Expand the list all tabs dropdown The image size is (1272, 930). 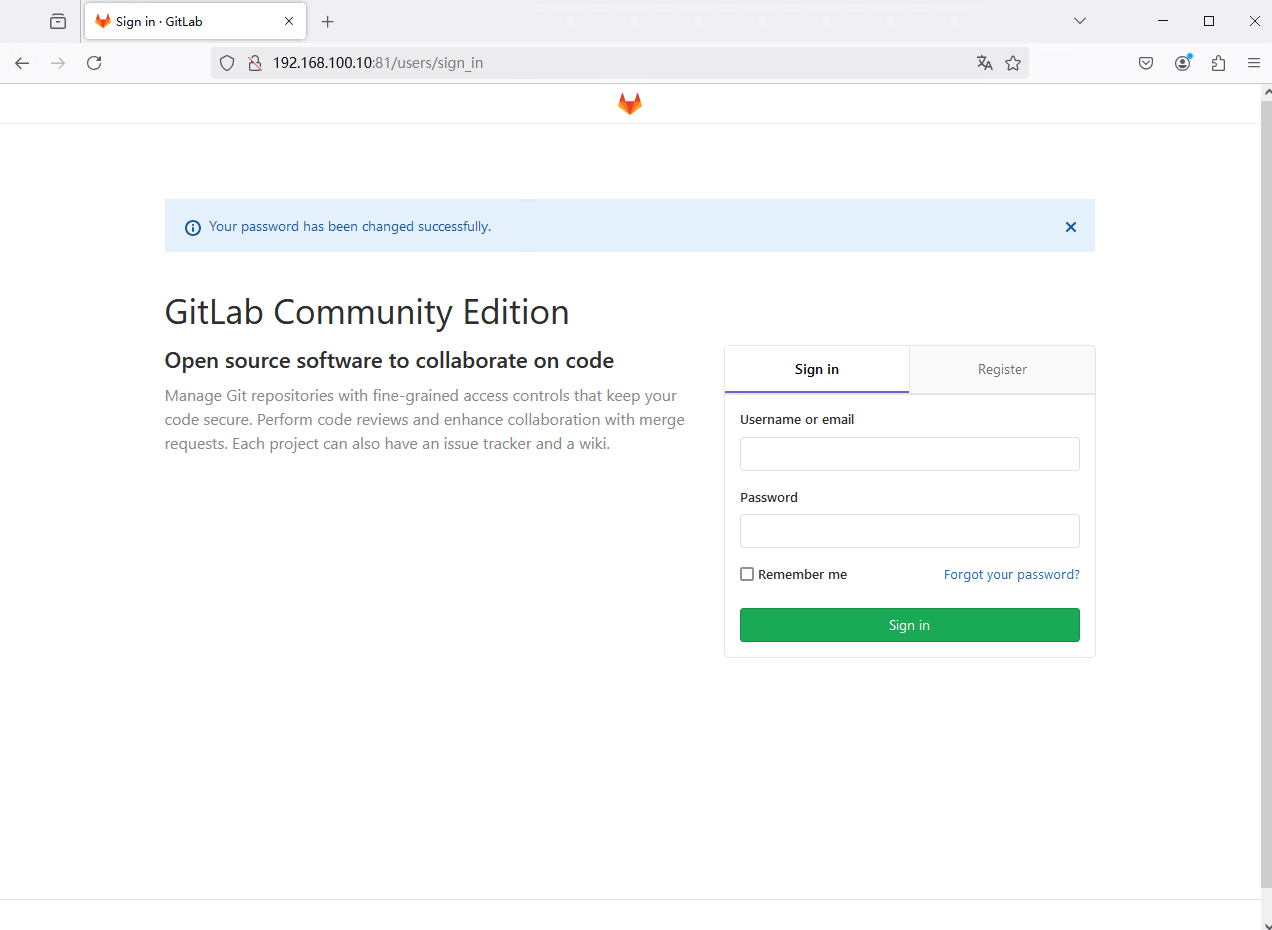coord(1080,21)
